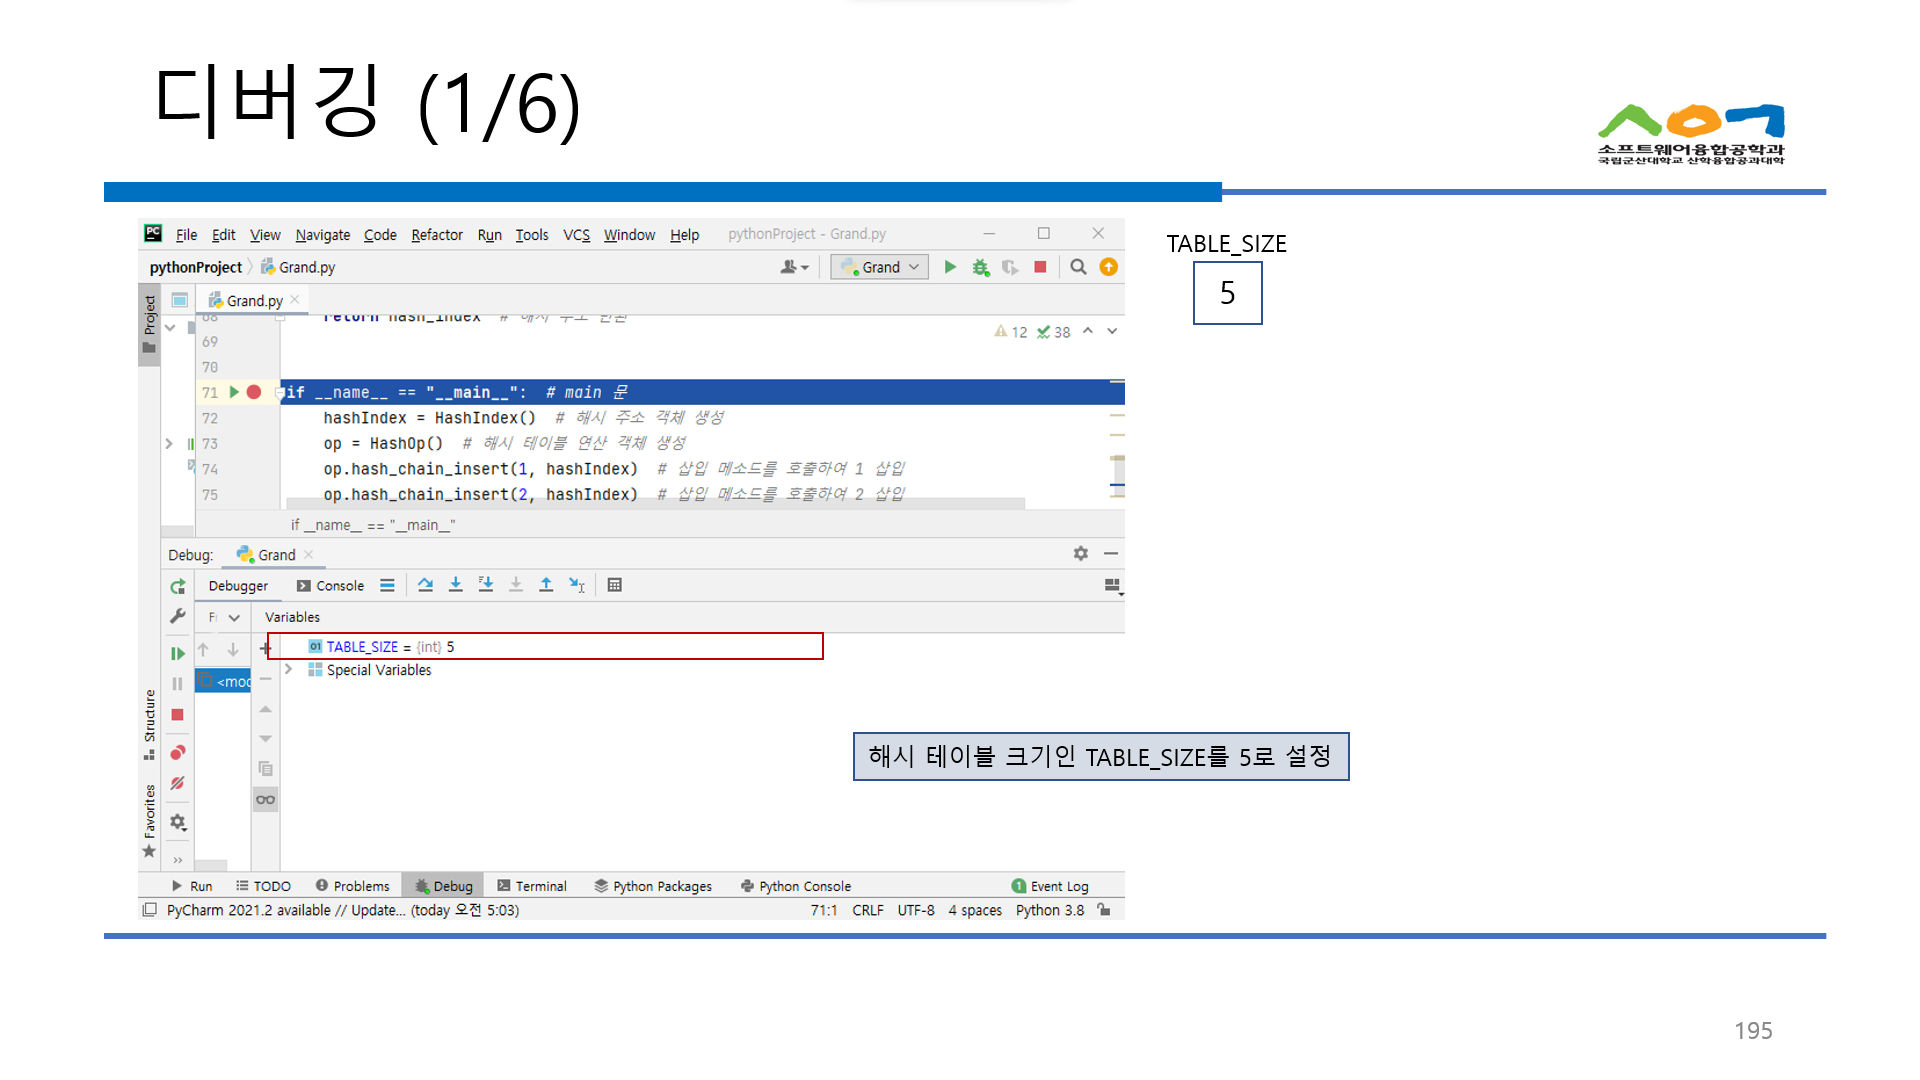This screenshot has height=1080, width=1920.
Task: Click Run to Cursor icon
Action: [577, 585]
